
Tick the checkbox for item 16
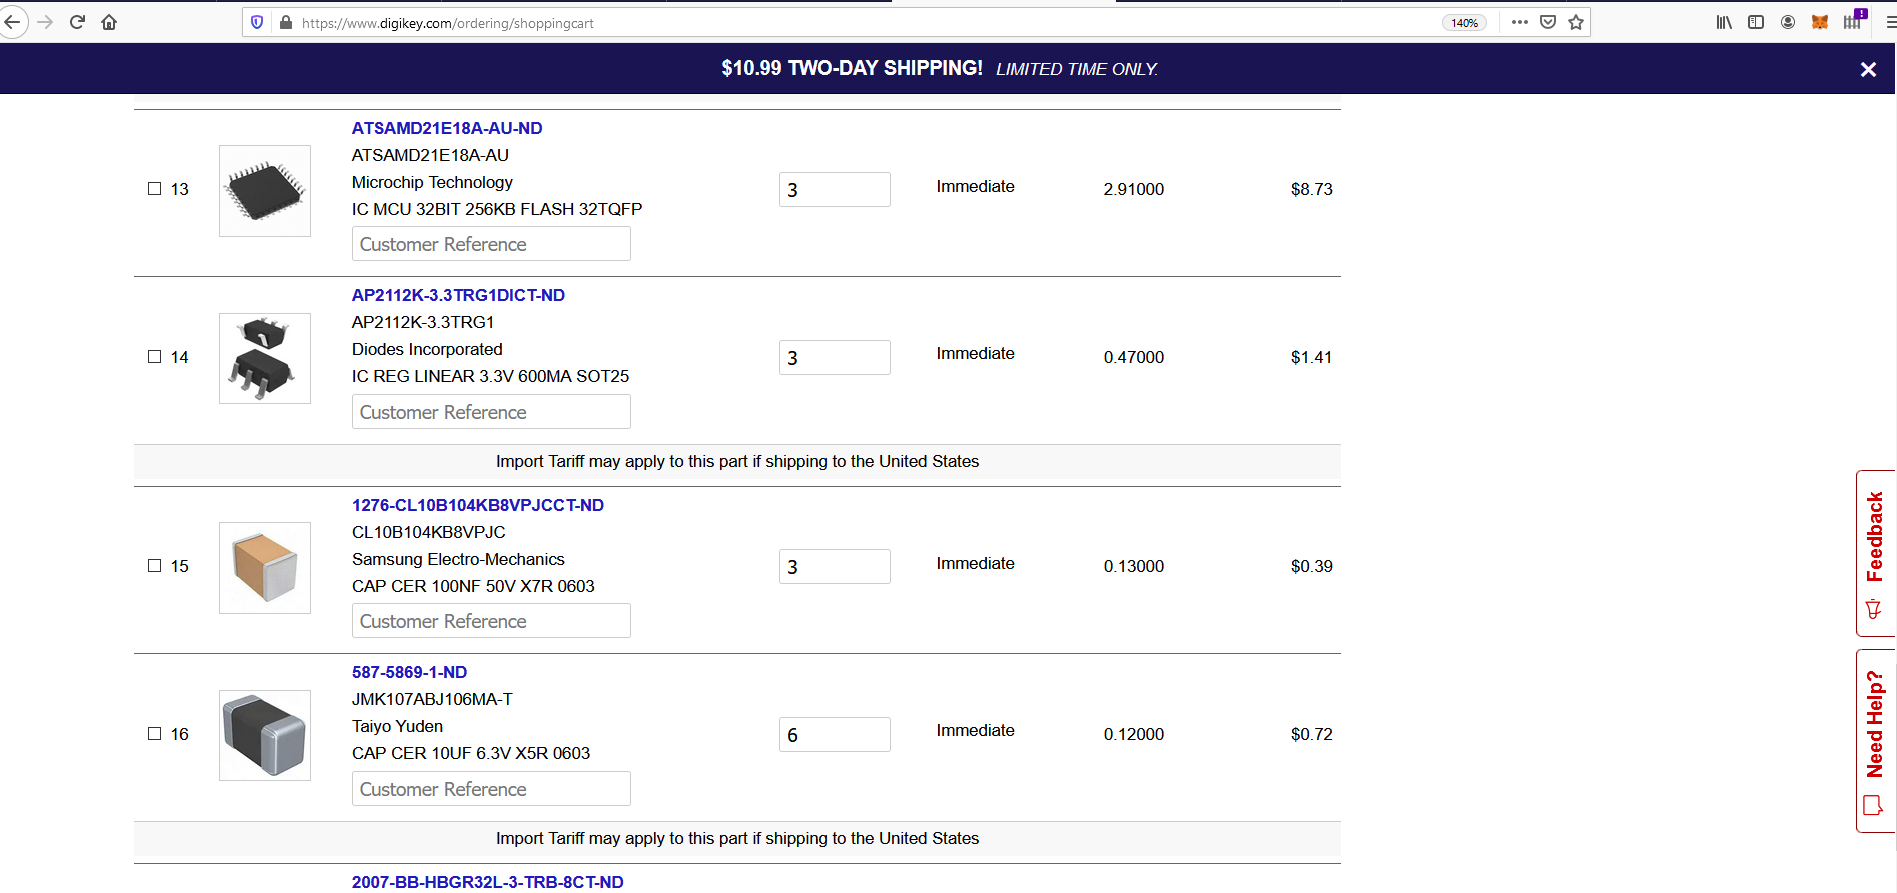pos(154,733)
